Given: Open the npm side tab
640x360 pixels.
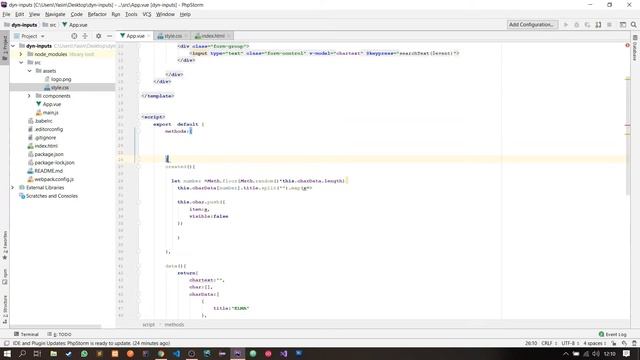Looking at the screenshot, I should 5,276.
